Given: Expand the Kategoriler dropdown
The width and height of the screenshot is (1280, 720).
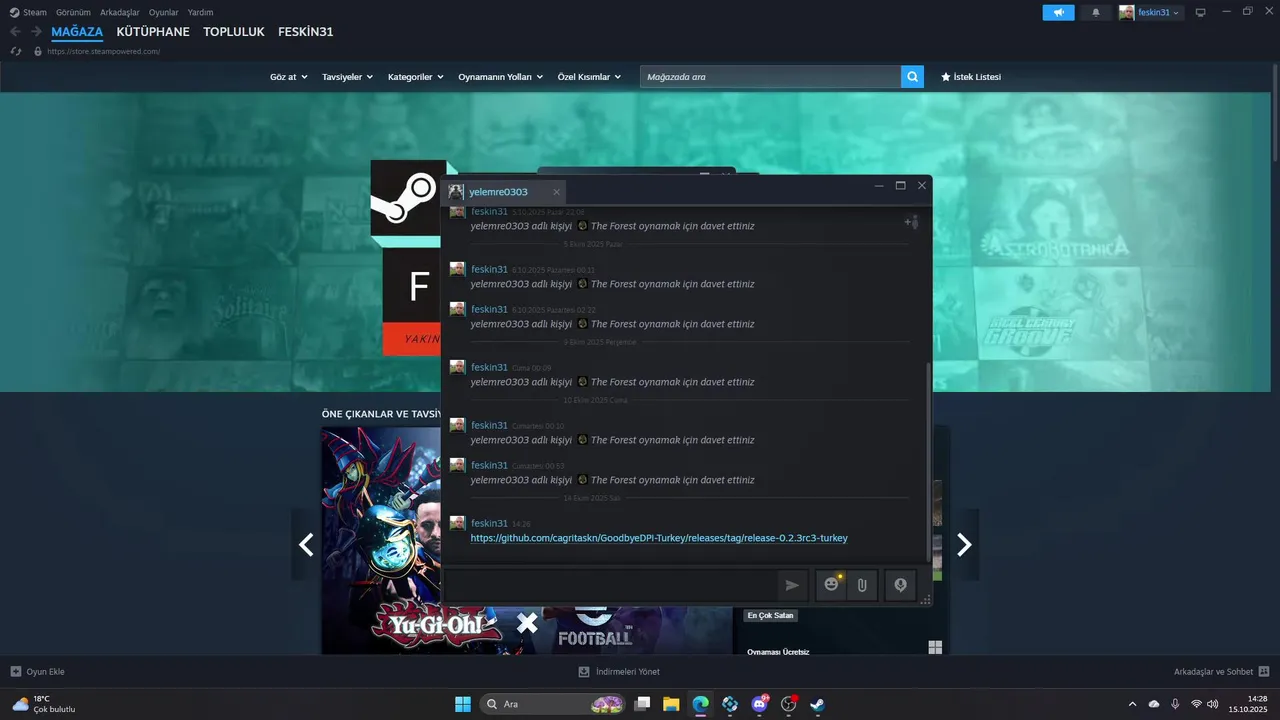Looking at the screenshot, I should pyautogui.click(x=415, y=77).
